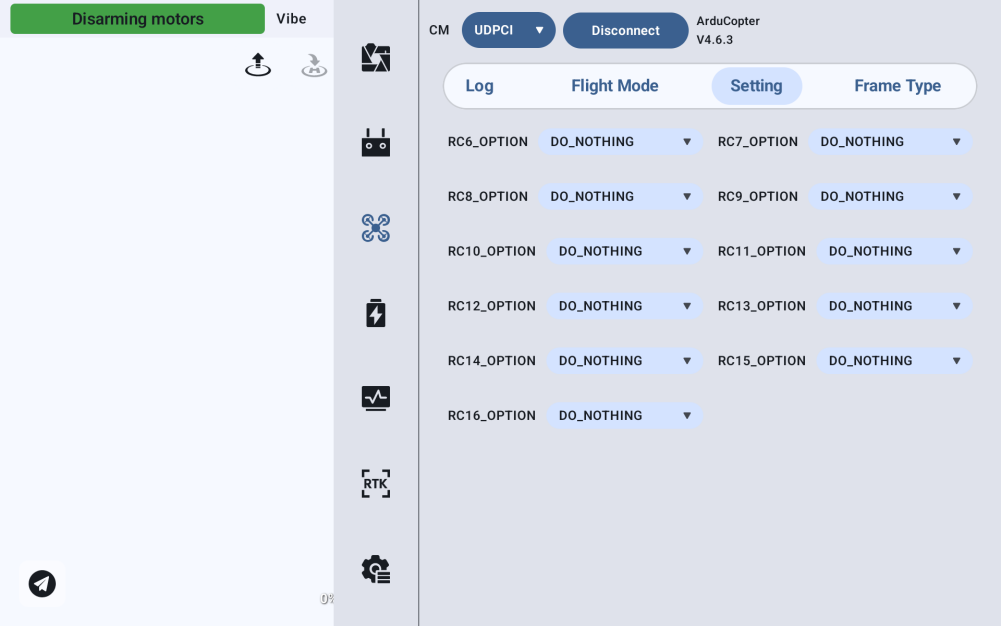Select the quadcopter drone icon
This screenshot has width=1001, height=626.
click(x=375, y=228)
